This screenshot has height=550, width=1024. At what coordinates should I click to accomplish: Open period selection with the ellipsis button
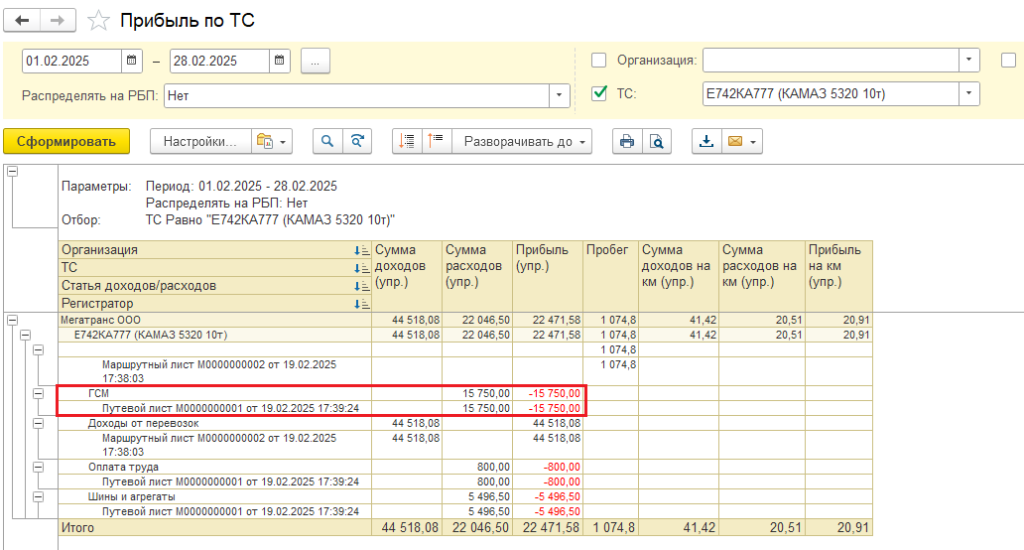pyautogui.click(x=315, y=61)
